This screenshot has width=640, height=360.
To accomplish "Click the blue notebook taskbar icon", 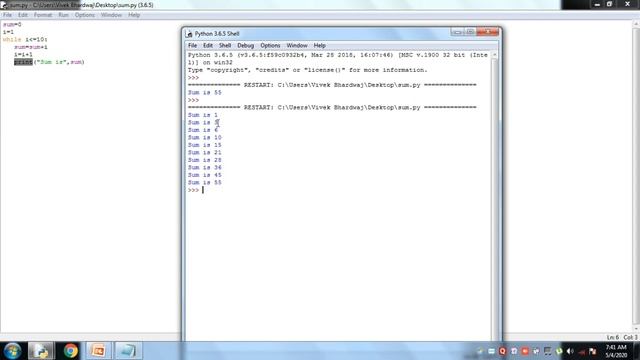I will (x=128, y=351).
